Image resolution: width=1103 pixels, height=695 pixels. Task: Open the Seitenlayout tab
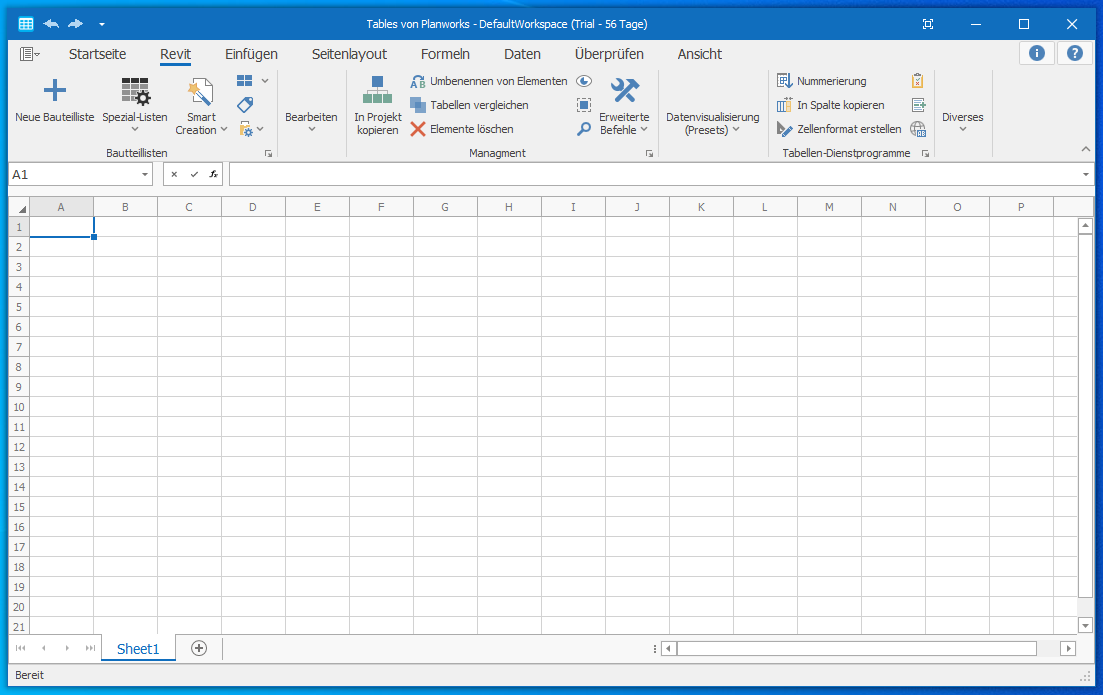(349, 54)
